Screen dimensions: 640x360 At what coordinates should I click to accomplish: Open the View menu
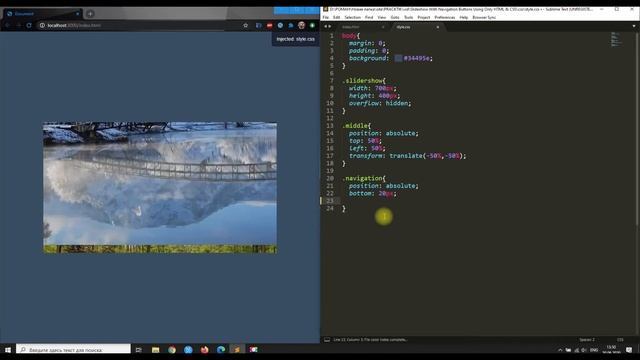pyautogui.click(x=382, y=18)
